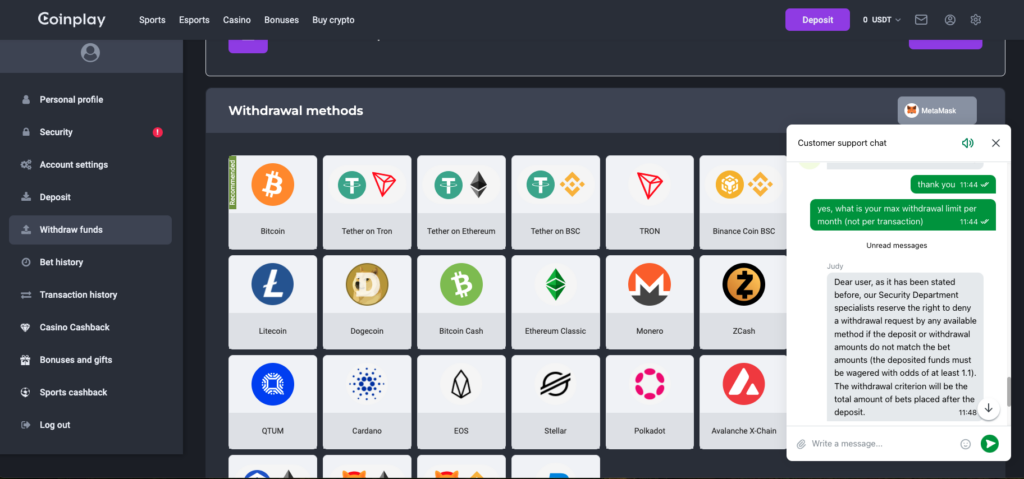The height and width of the screenshot is (479, 1024).
Task: Log out from the sidebar
Action: point(90,425)
